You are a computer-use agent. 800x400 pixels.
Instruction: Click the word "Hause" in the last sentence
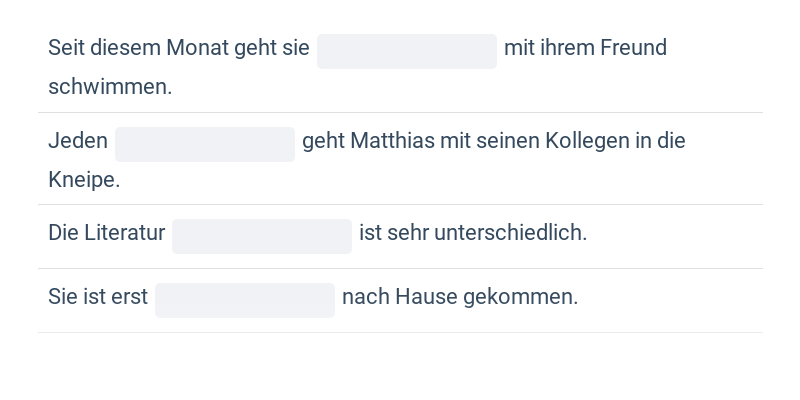(x=426, y=297)
